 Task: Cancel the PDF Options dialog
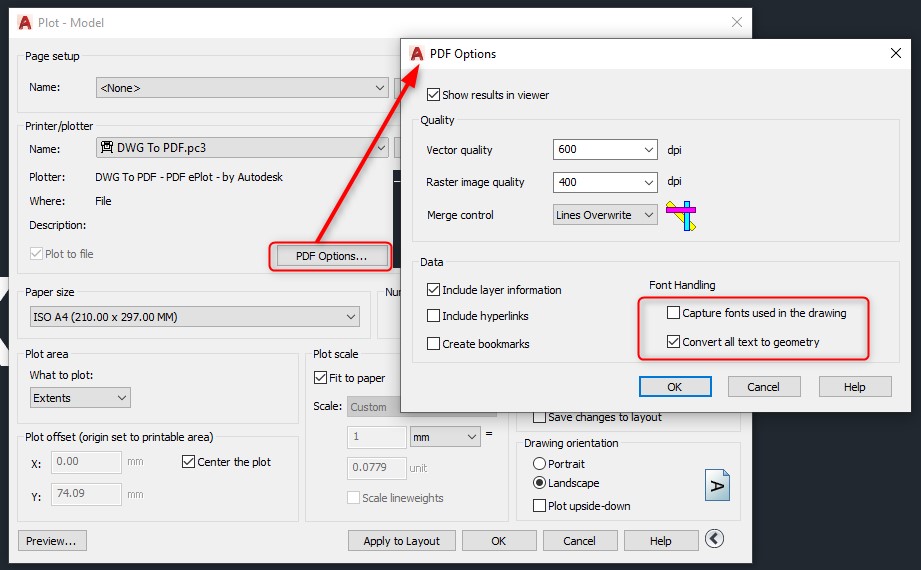pos(764,387)
